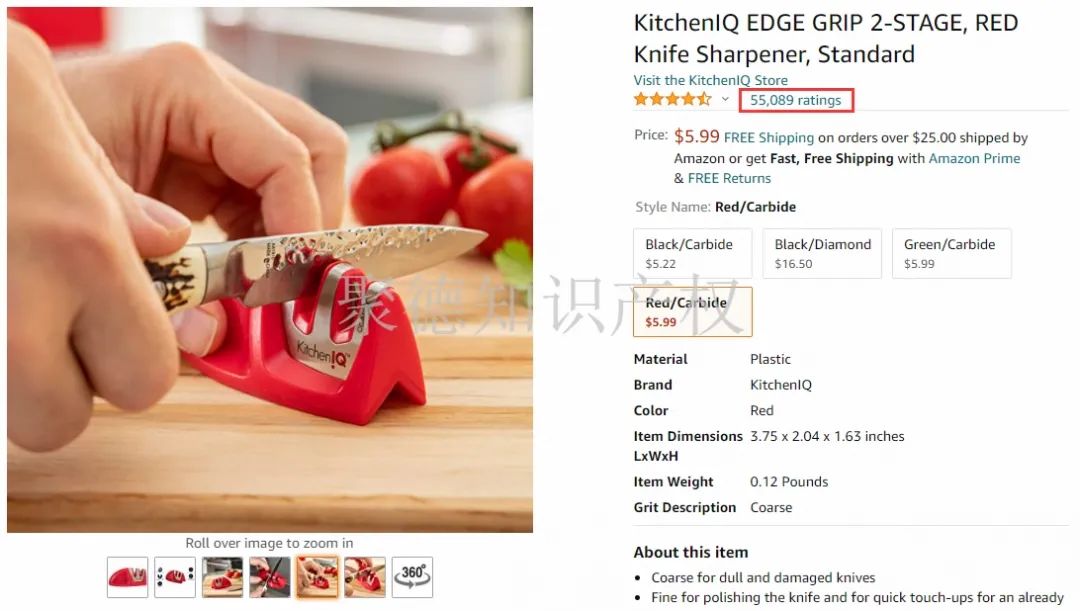Choose the Green/Carbide style option
1080x611 pixels.
point(951,253)
